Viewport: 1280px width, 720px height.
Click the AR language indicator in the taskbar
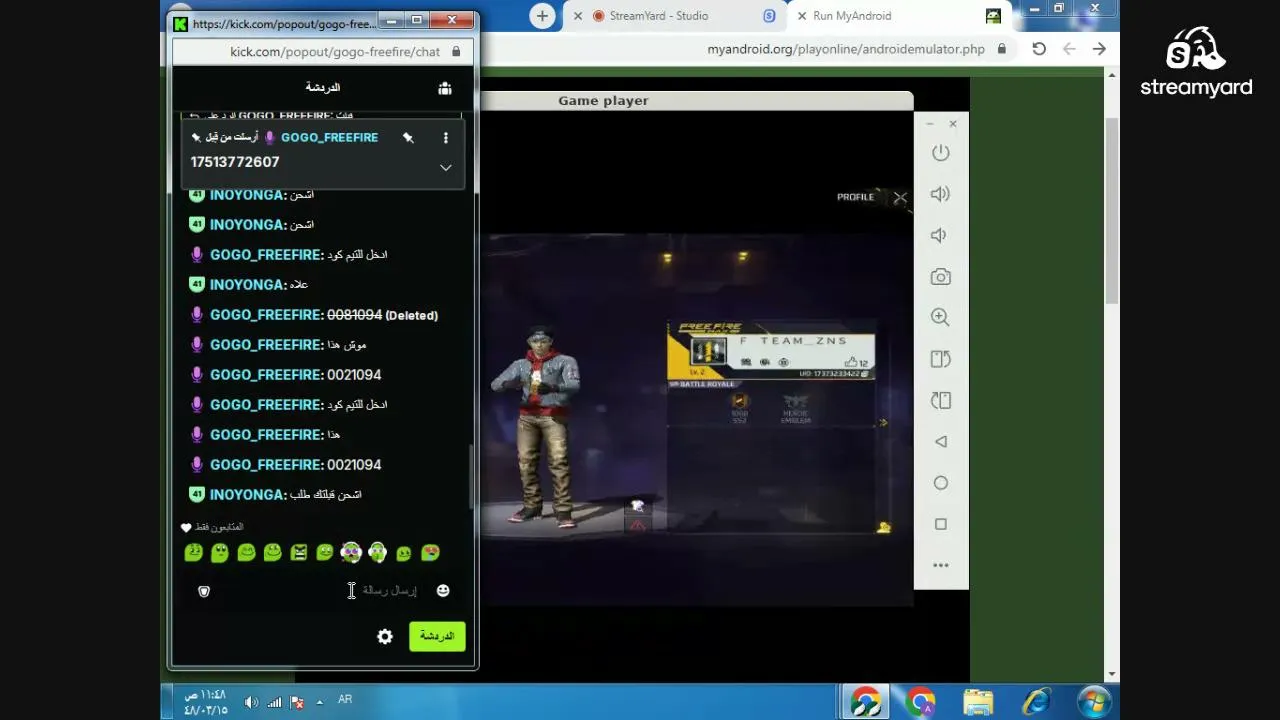pyautogui.click(x=345, y=699)
